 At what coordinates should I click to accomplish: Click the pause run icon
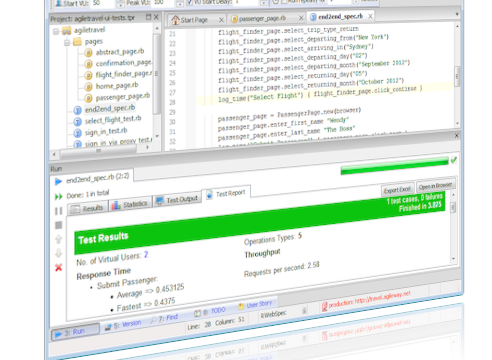click(x=59, y=211)
